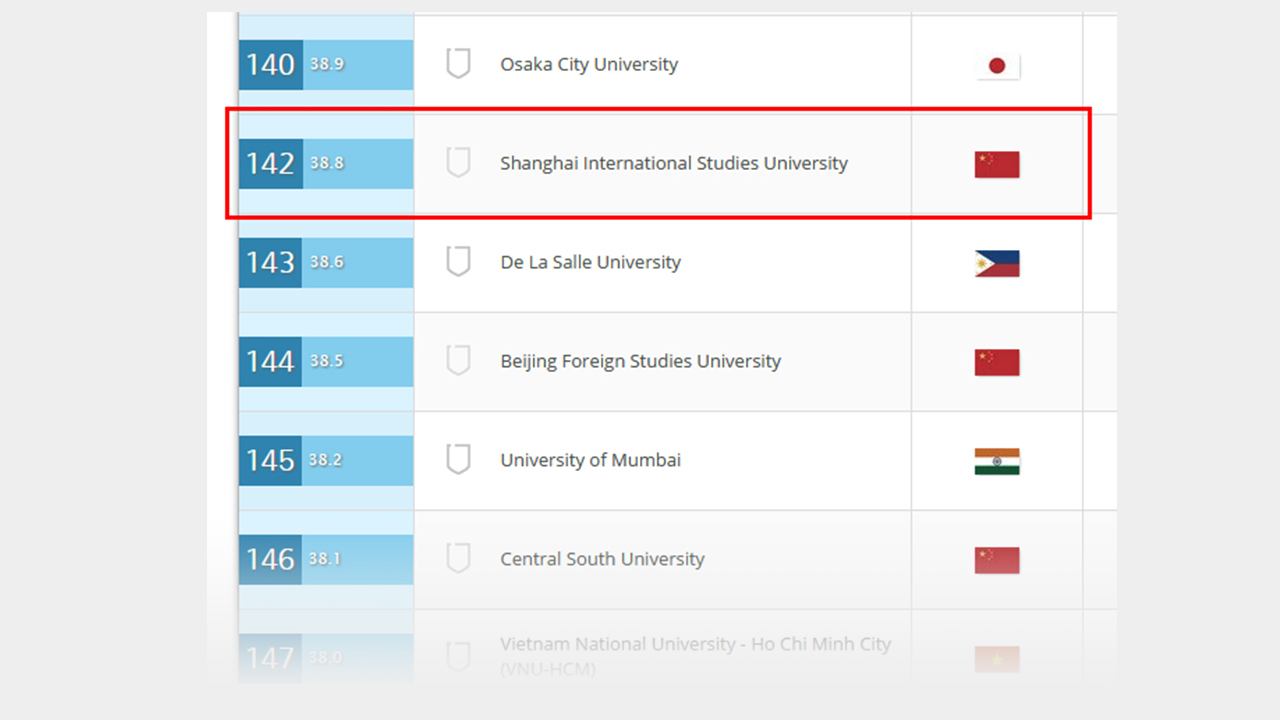Click the shield icon beside University of Mumbai
The width and height of the screenshot is (1280, 720).
(458, 460)
